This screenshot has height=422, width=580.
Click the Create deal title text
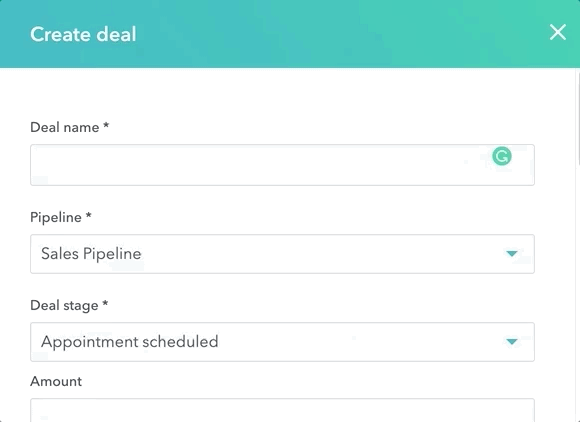click(x=83, y=34)
